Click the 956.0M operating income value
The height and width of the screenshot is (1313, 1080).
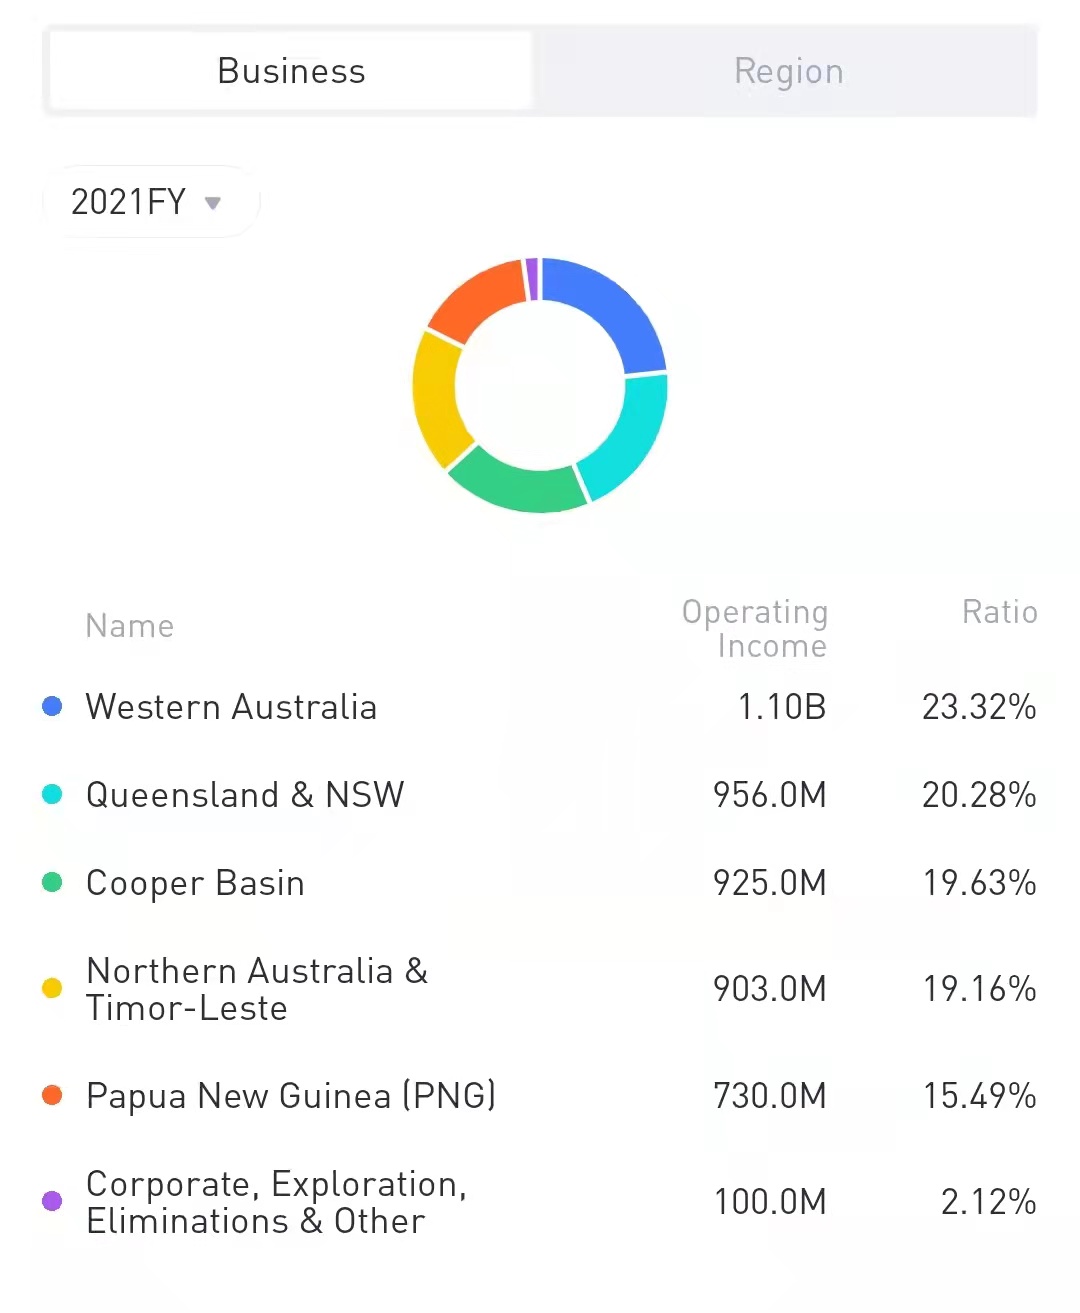coord(770,795)
